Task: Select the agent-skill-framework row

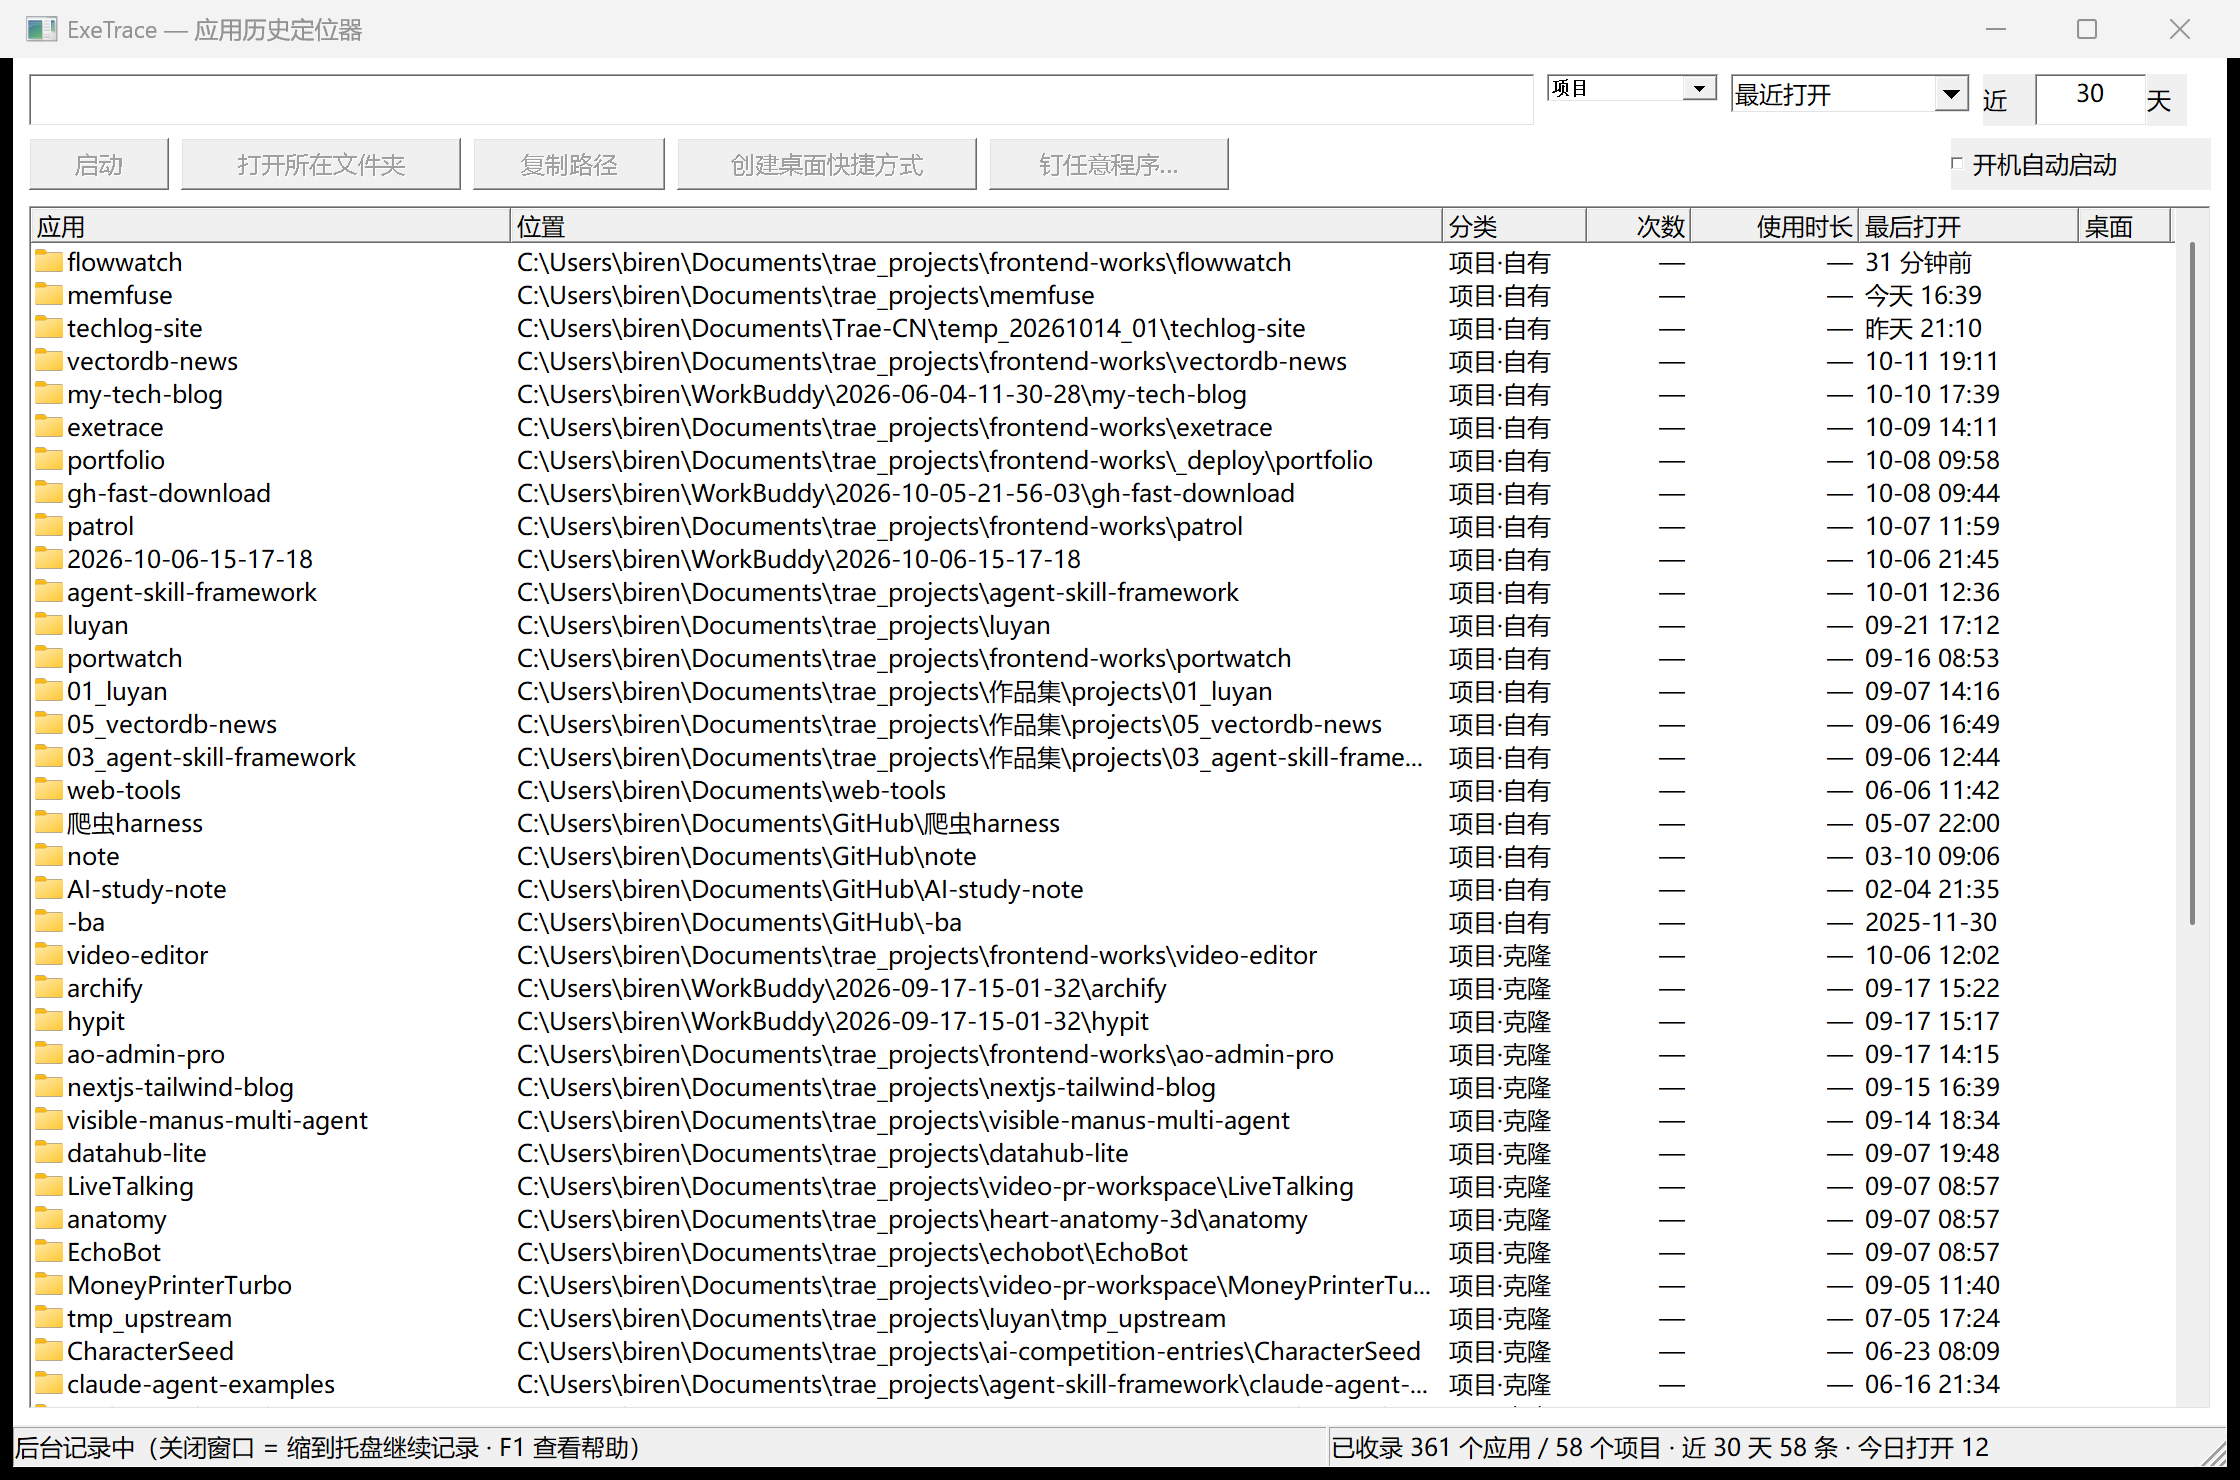Action: tap(1103, 592)
